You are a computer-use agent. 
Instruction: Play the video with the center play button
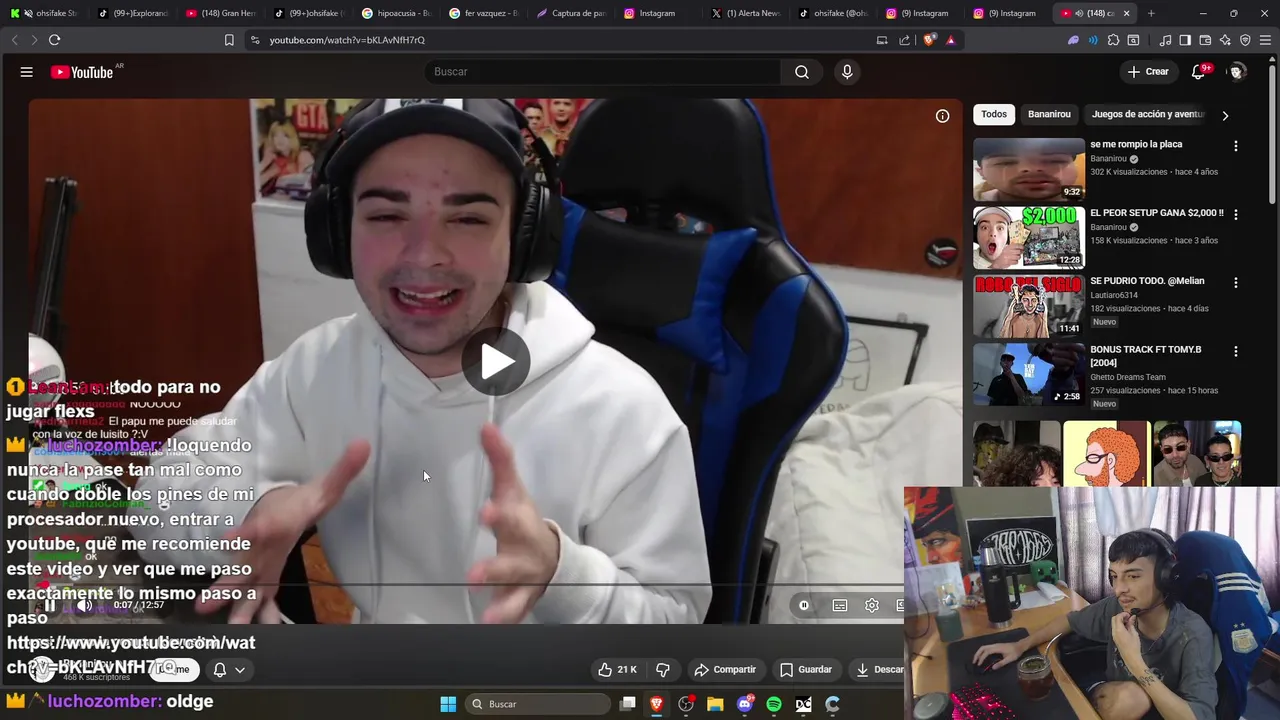496,362
